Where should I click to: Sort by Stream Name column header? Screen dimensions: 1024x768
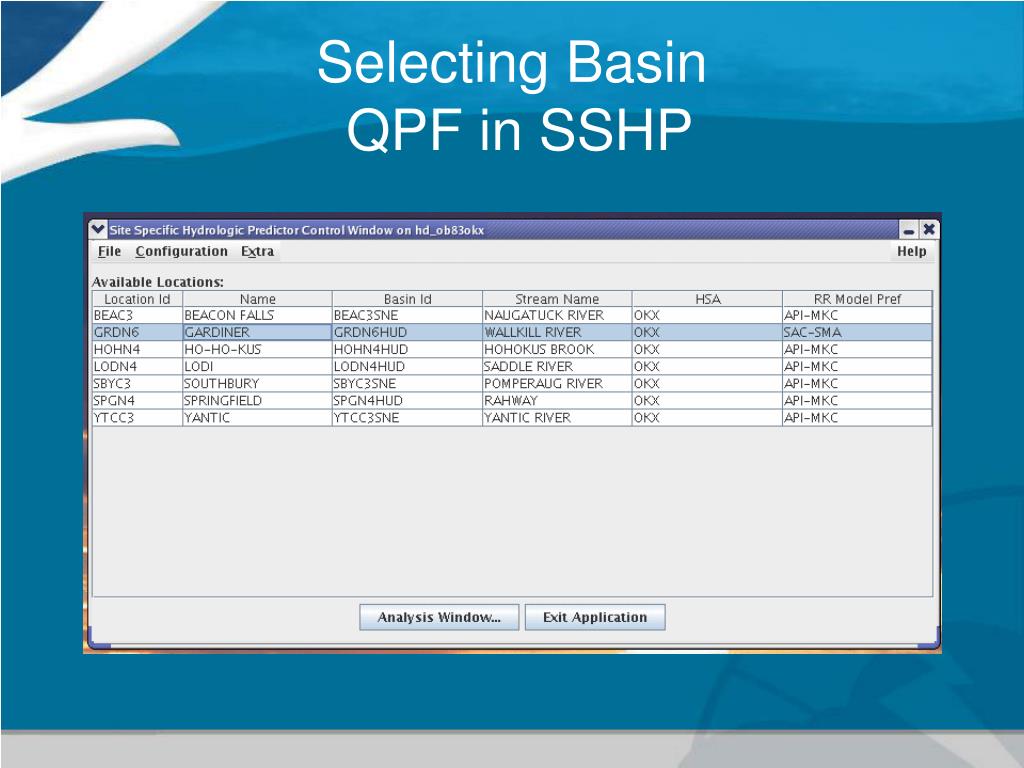(x=557, y=299)
